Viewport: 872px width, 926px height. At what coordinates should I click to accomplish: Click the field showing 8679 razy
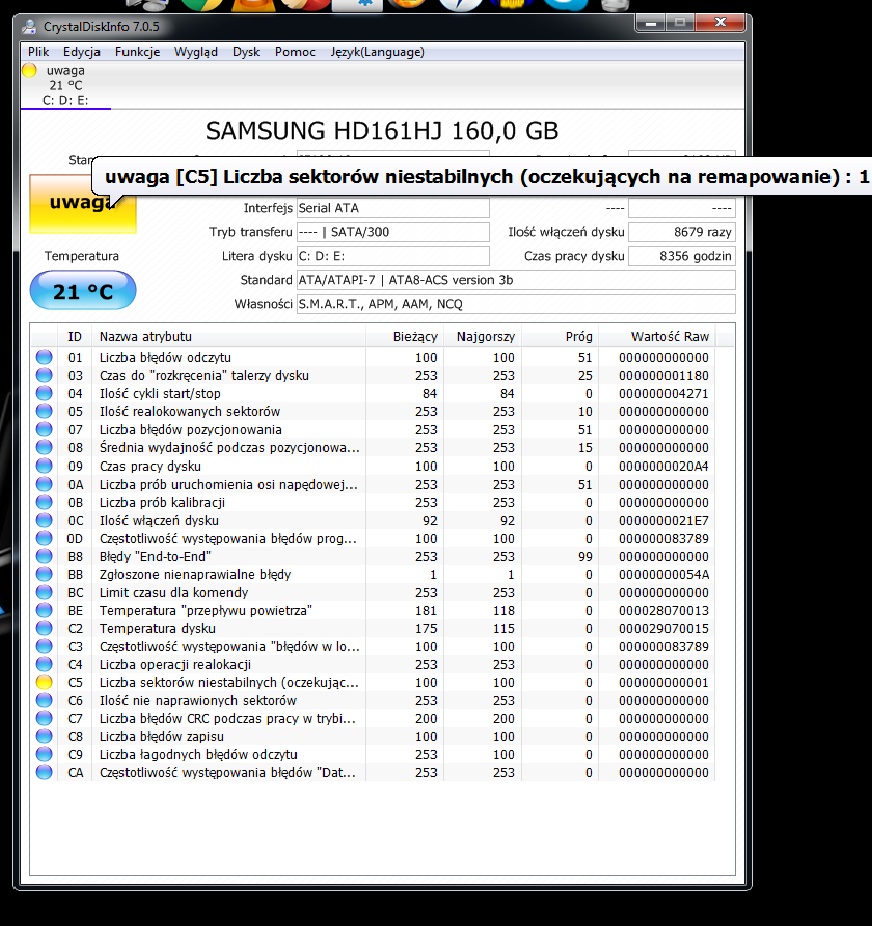coord(682,232)
